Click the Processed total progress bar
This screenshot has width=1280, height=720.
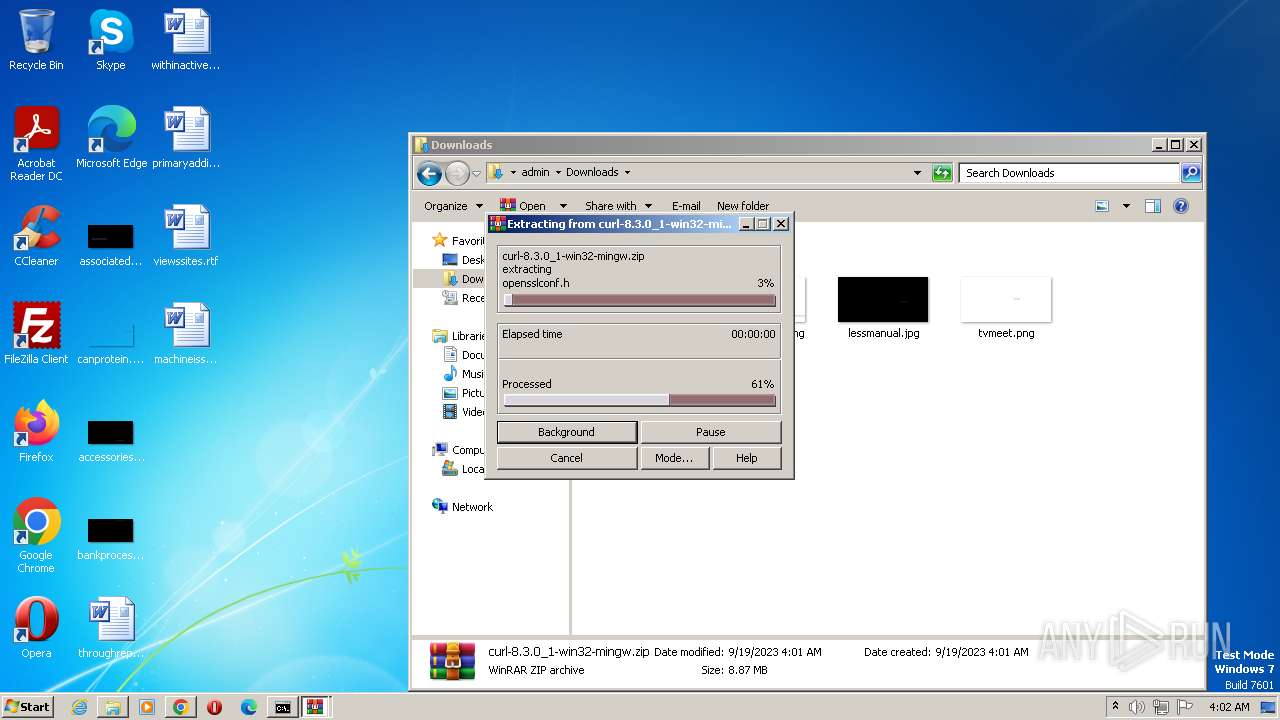coord(639,400)
